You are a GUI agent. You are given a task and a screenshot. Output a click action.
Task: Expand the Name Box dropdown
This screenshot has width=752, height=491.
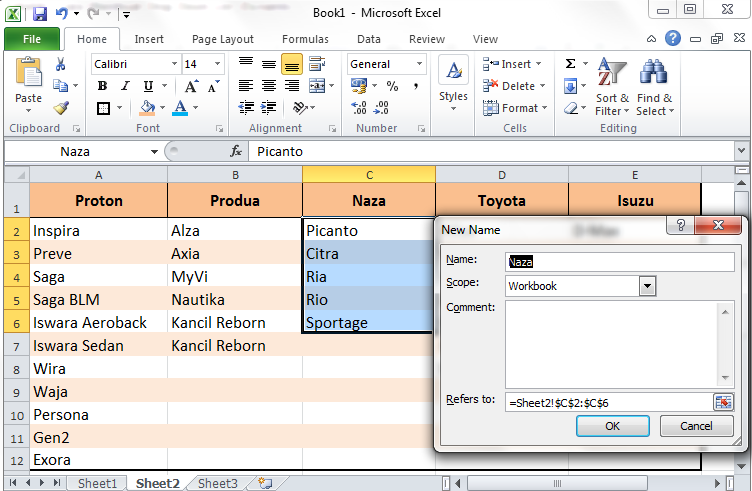pyautogui.click(x=154, y=152)
